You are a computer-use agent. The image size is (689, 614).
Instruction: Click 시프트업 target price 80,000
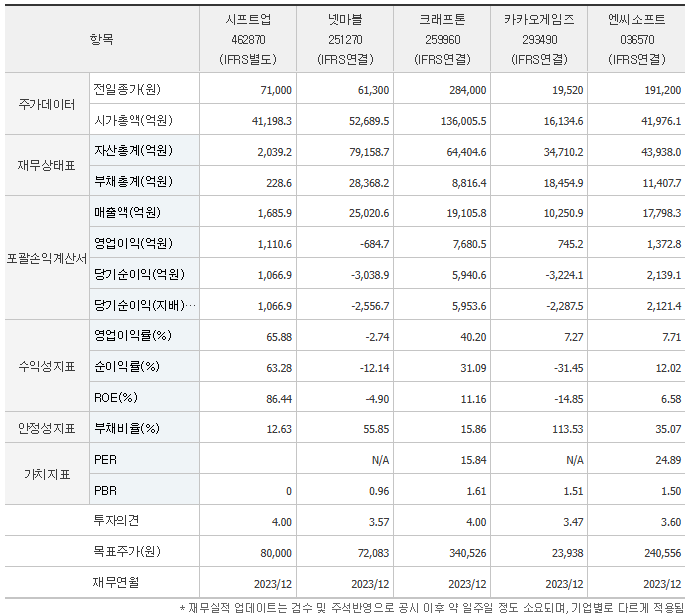[276, 553]
